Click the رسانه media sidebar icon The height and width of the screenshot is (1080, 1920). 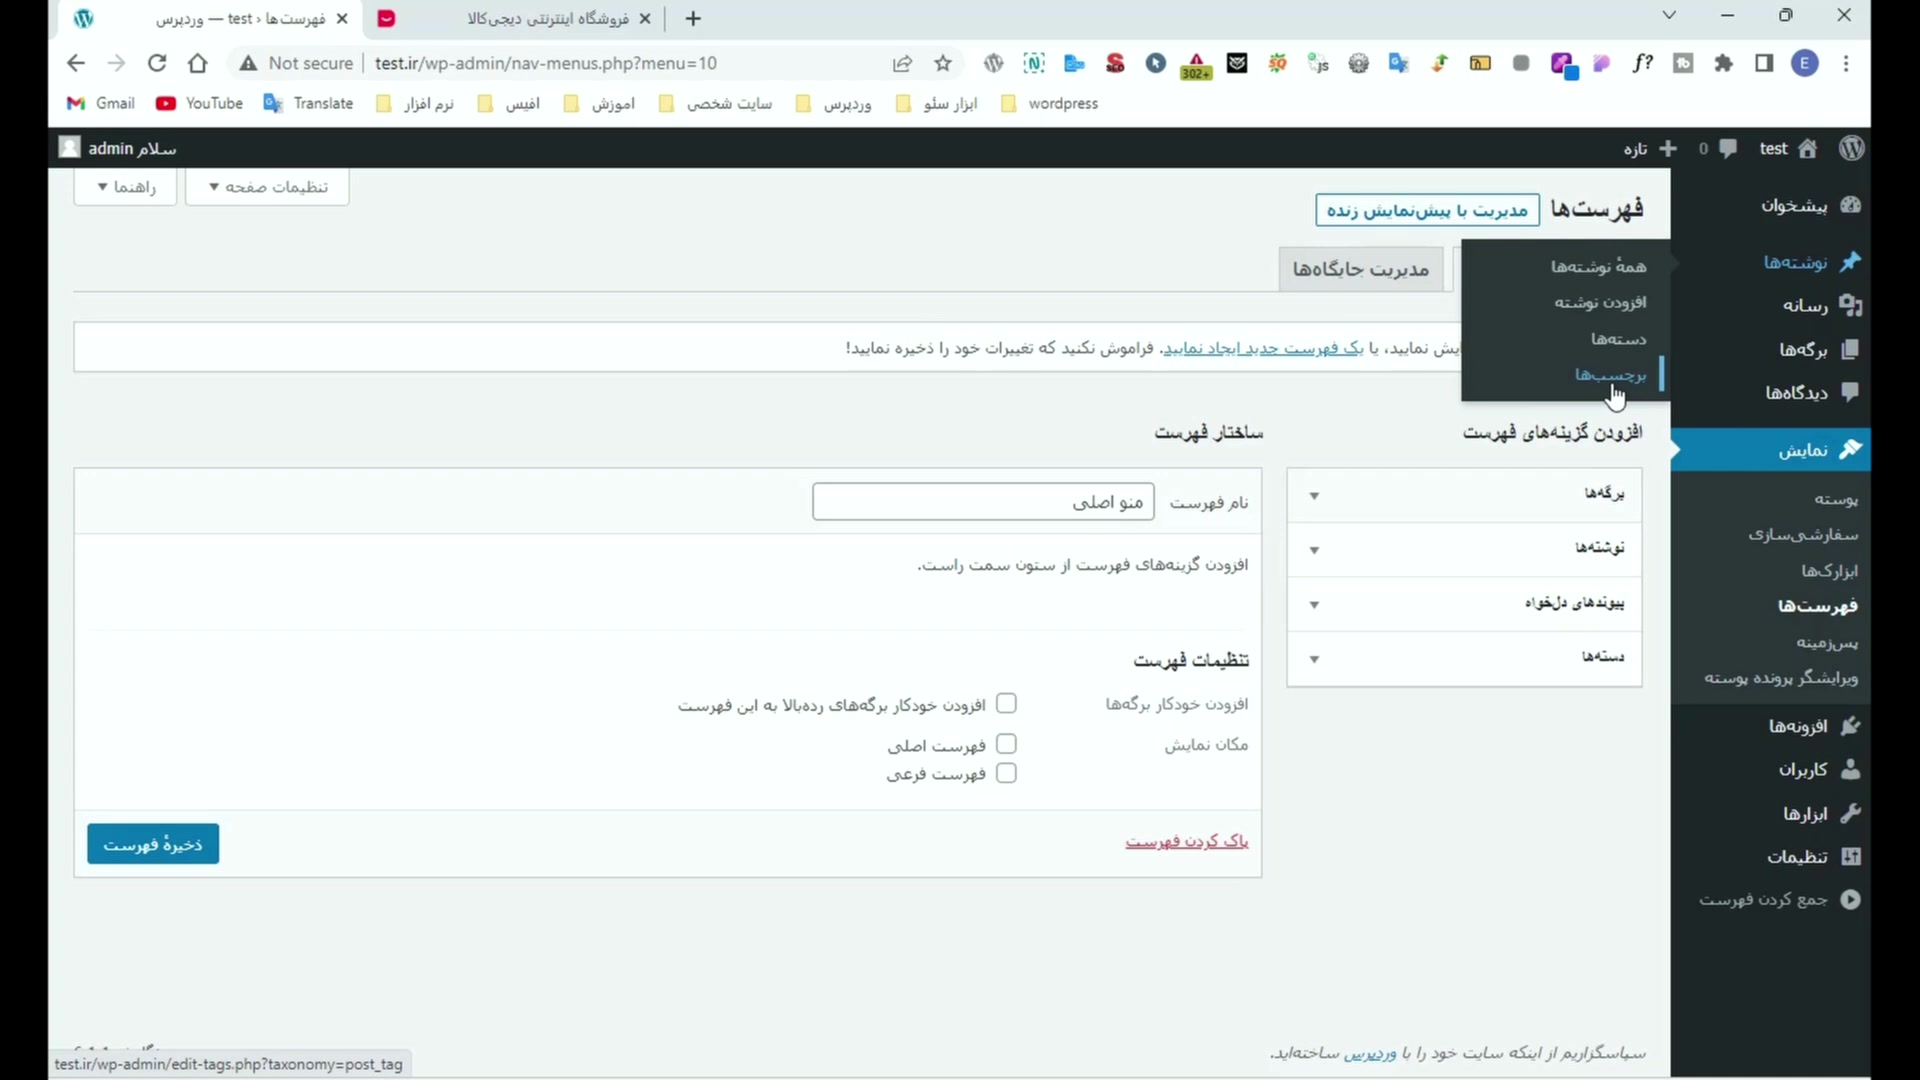click(x=1850, y=306)
